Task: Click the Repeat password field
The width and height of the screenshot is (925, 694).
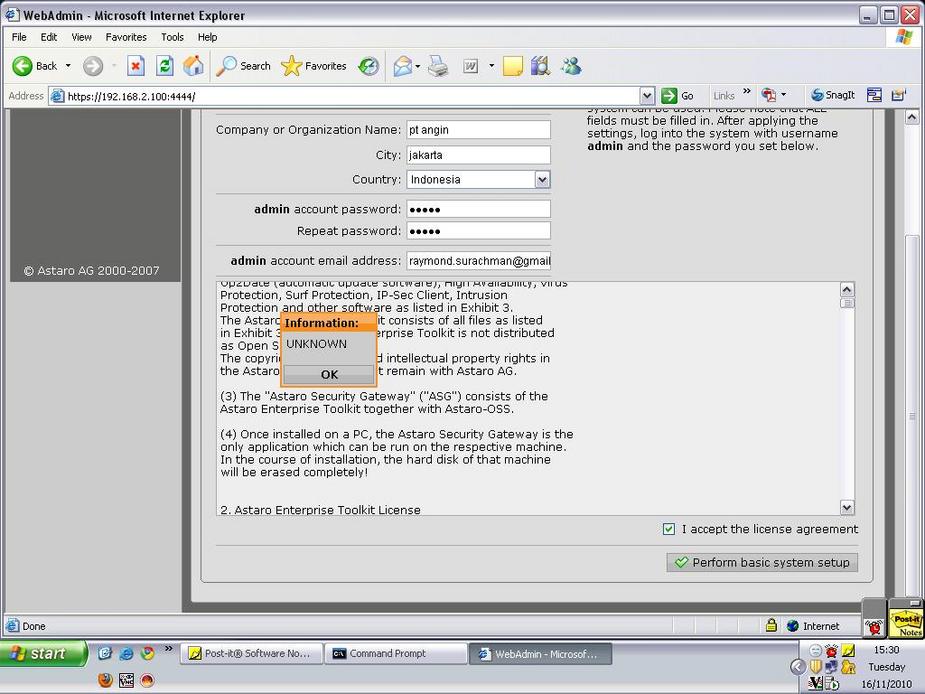Action: [x=478, y=231]
